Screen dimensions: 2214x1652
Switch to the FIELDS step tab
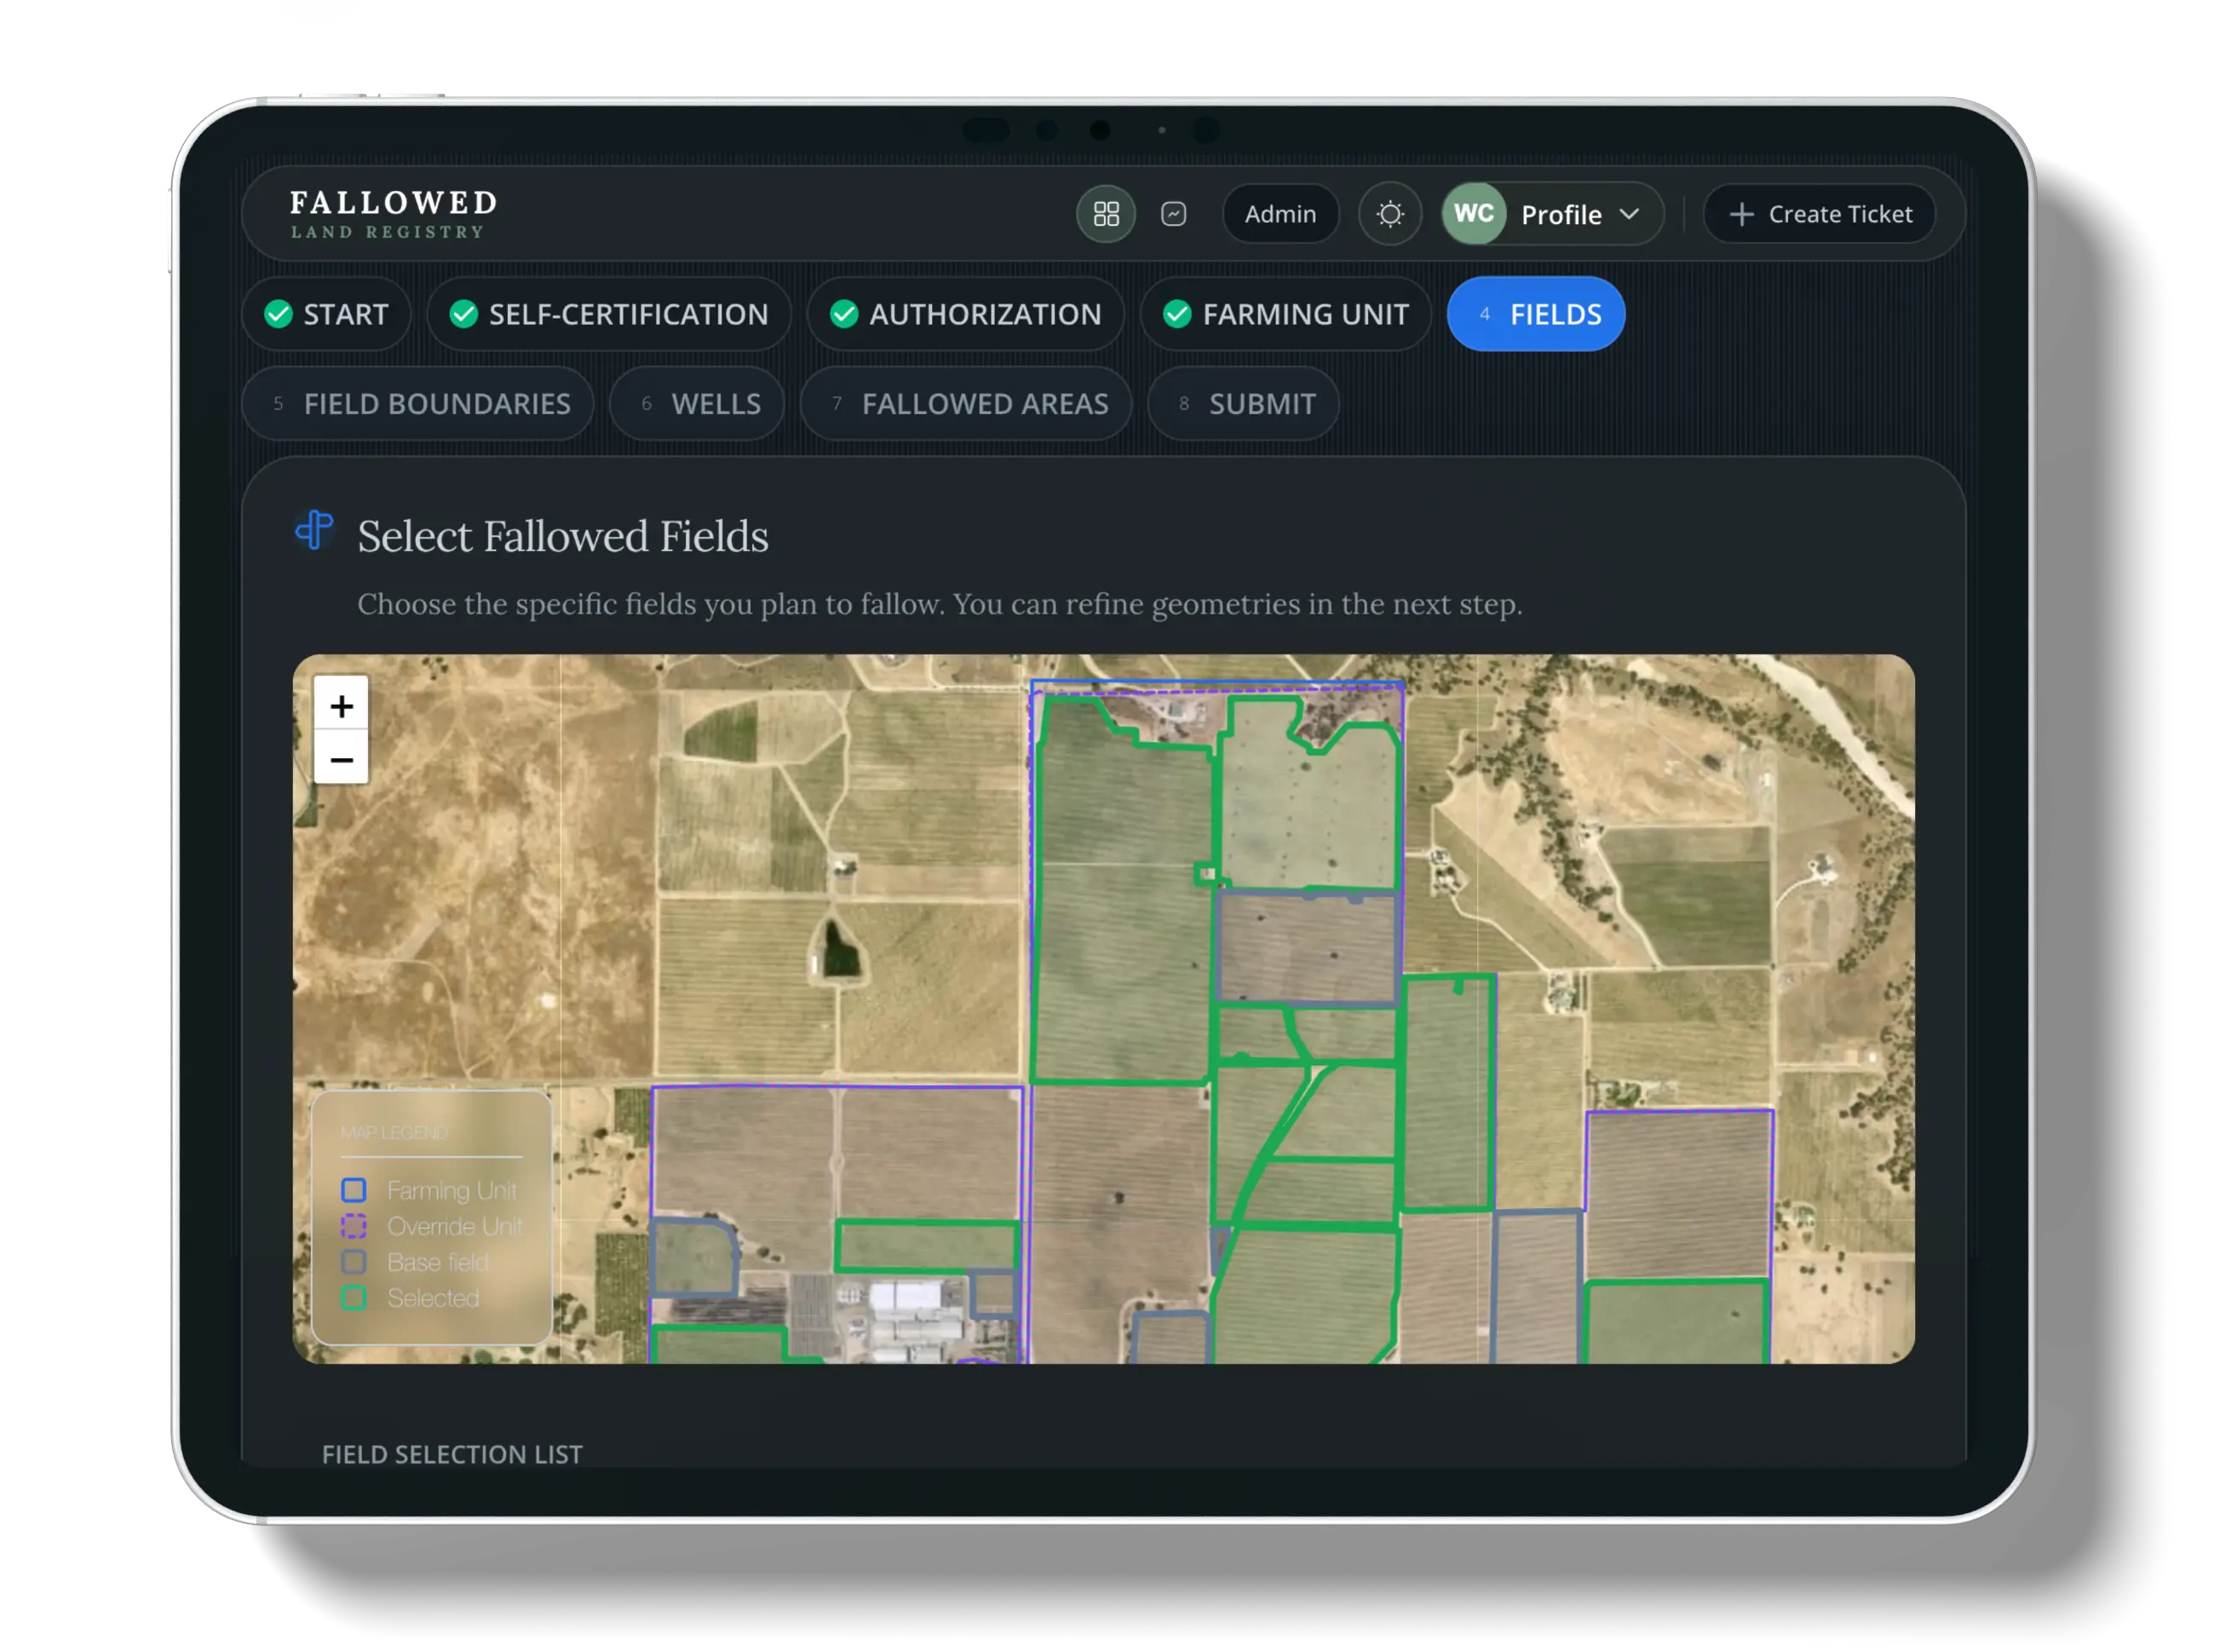click(1536, 314)
